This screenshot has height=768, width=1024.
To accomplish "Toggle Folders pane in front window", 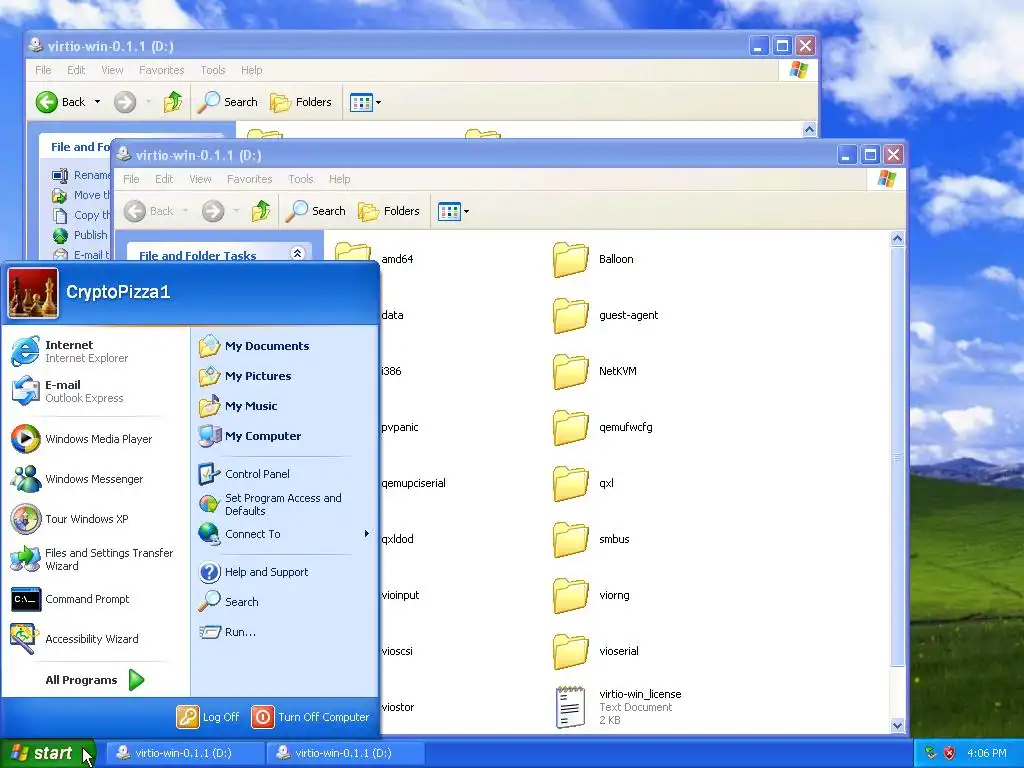I will coord(389,211).
